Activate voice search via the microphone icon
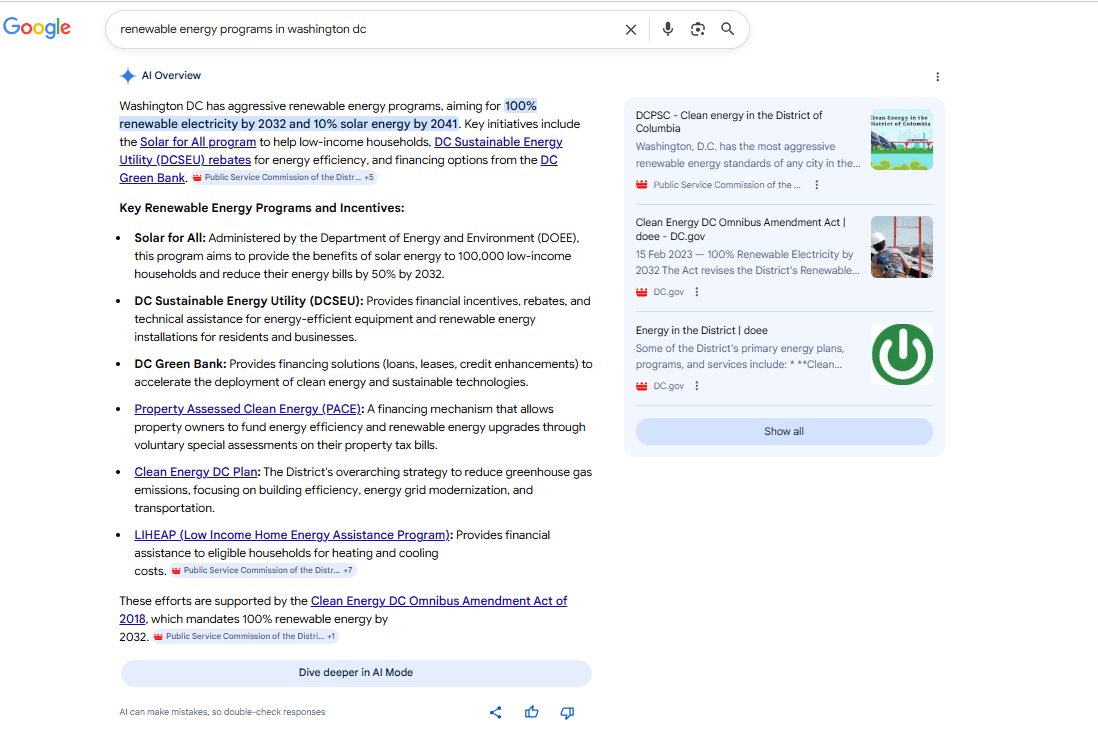 pyautogui.click(x=667, y=29)
